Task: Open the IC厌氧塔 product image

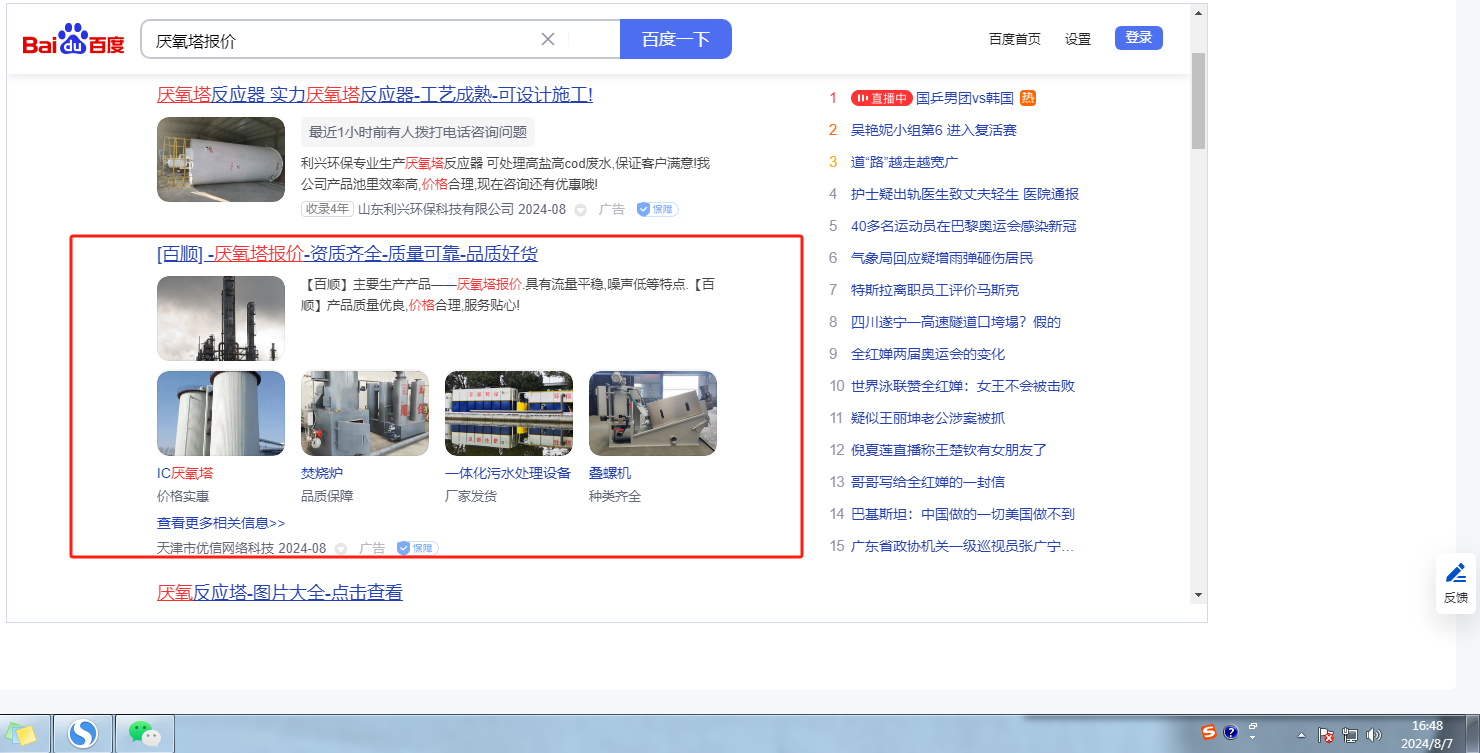Action: click(x=221, y=414)
